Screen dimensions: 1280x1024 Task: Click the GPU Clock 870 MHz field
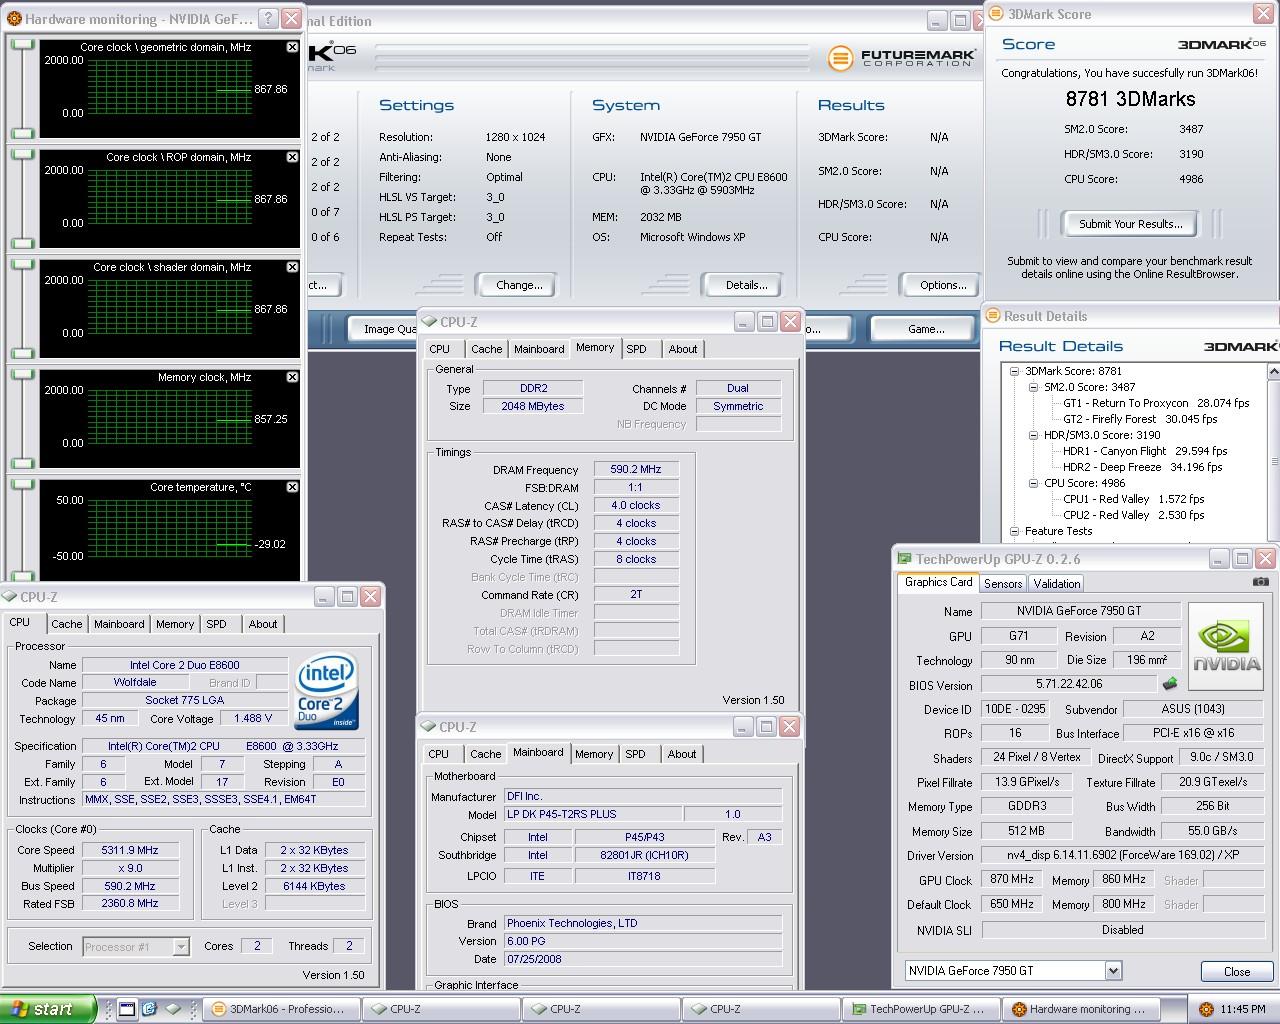point(1012,880)
